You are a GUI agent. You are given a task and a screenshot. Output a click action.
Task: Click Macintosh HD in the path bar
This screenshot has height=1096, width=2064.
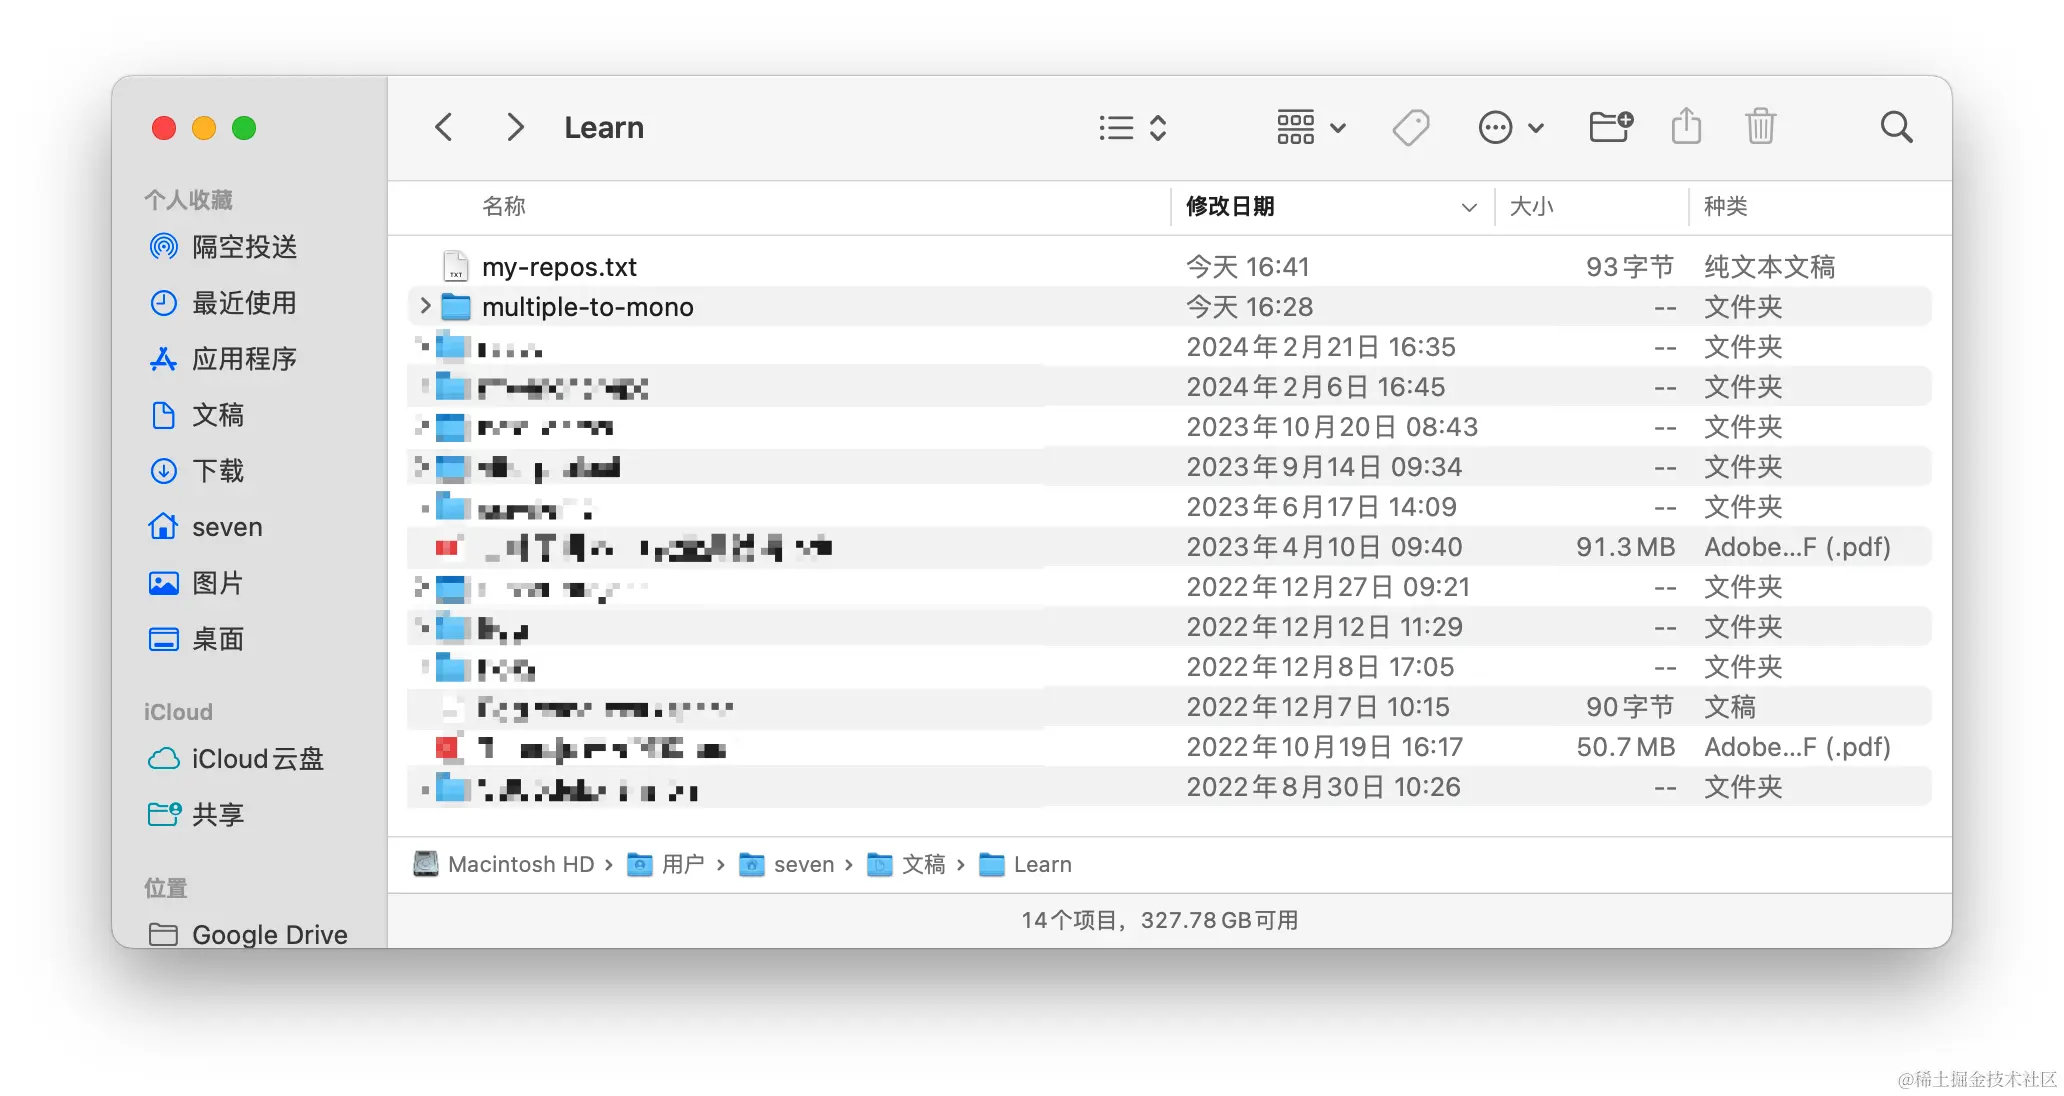(520, 864)
